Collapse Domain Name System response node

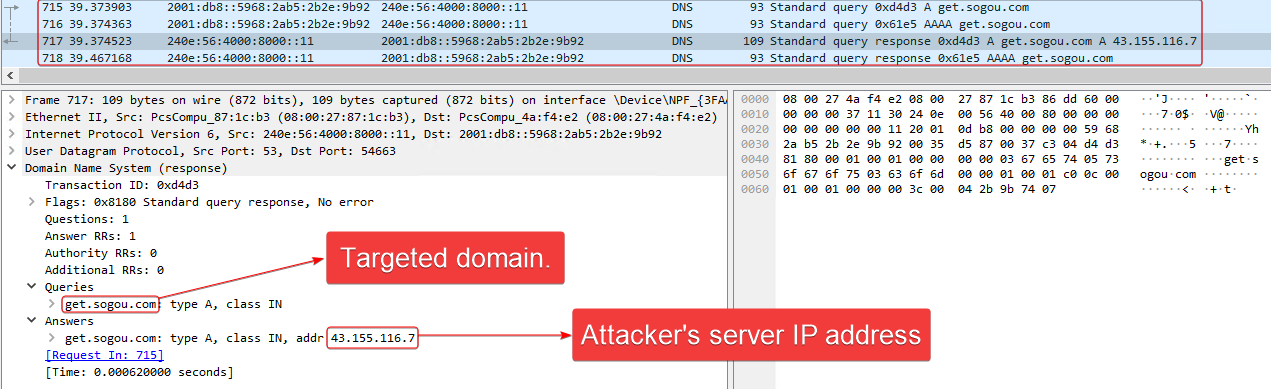pyautogui.click(x=12, y=168)
